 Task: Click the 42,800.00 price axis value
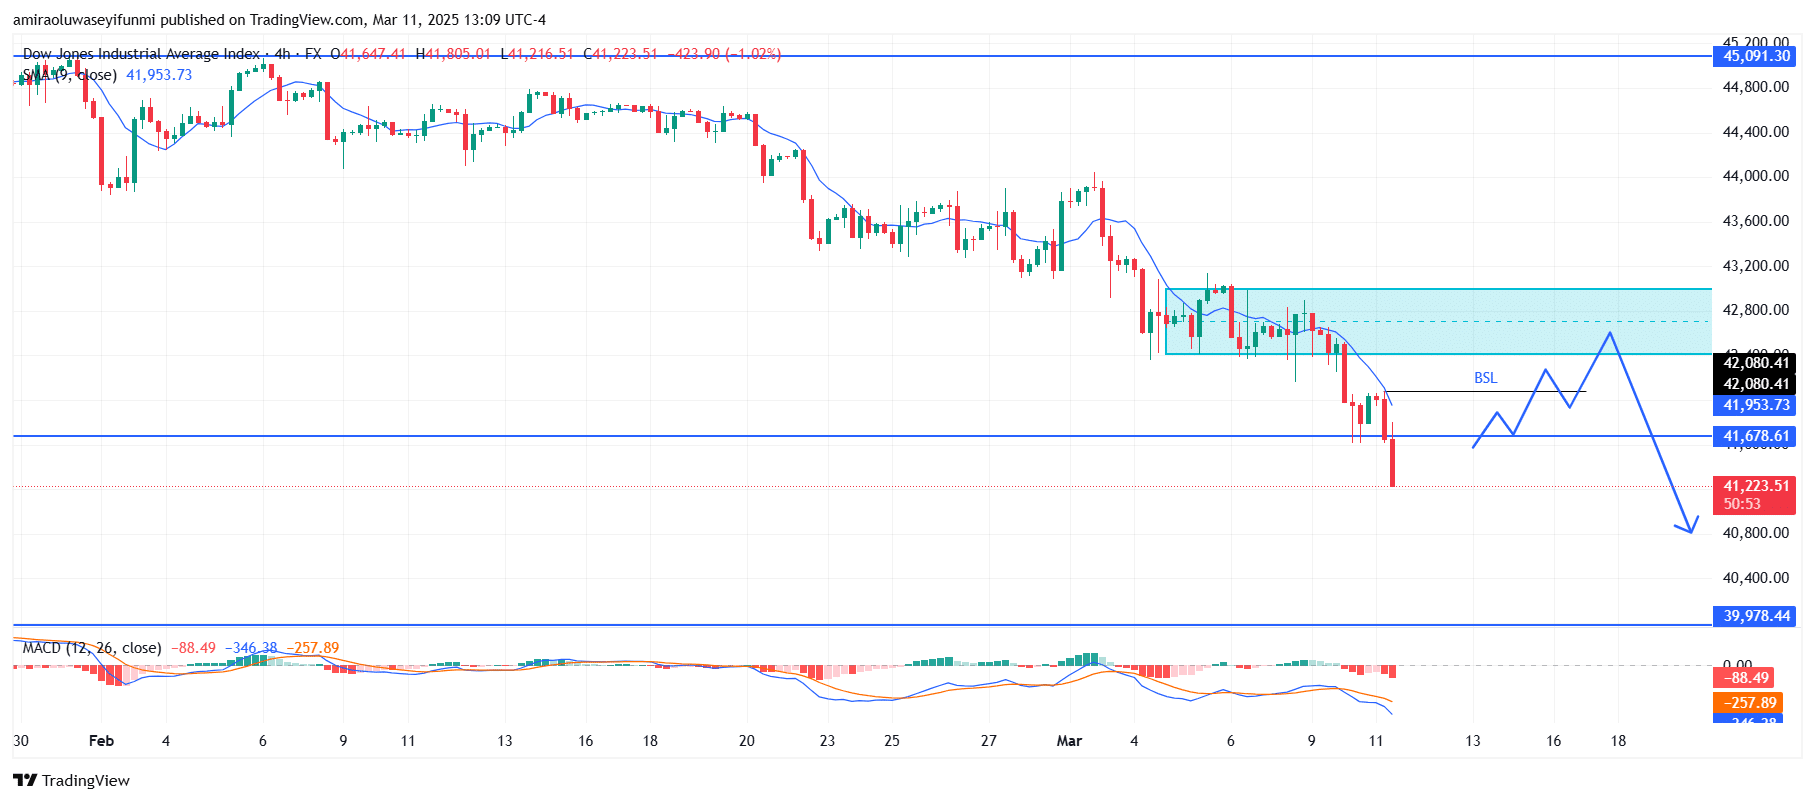click(1756, 310)
